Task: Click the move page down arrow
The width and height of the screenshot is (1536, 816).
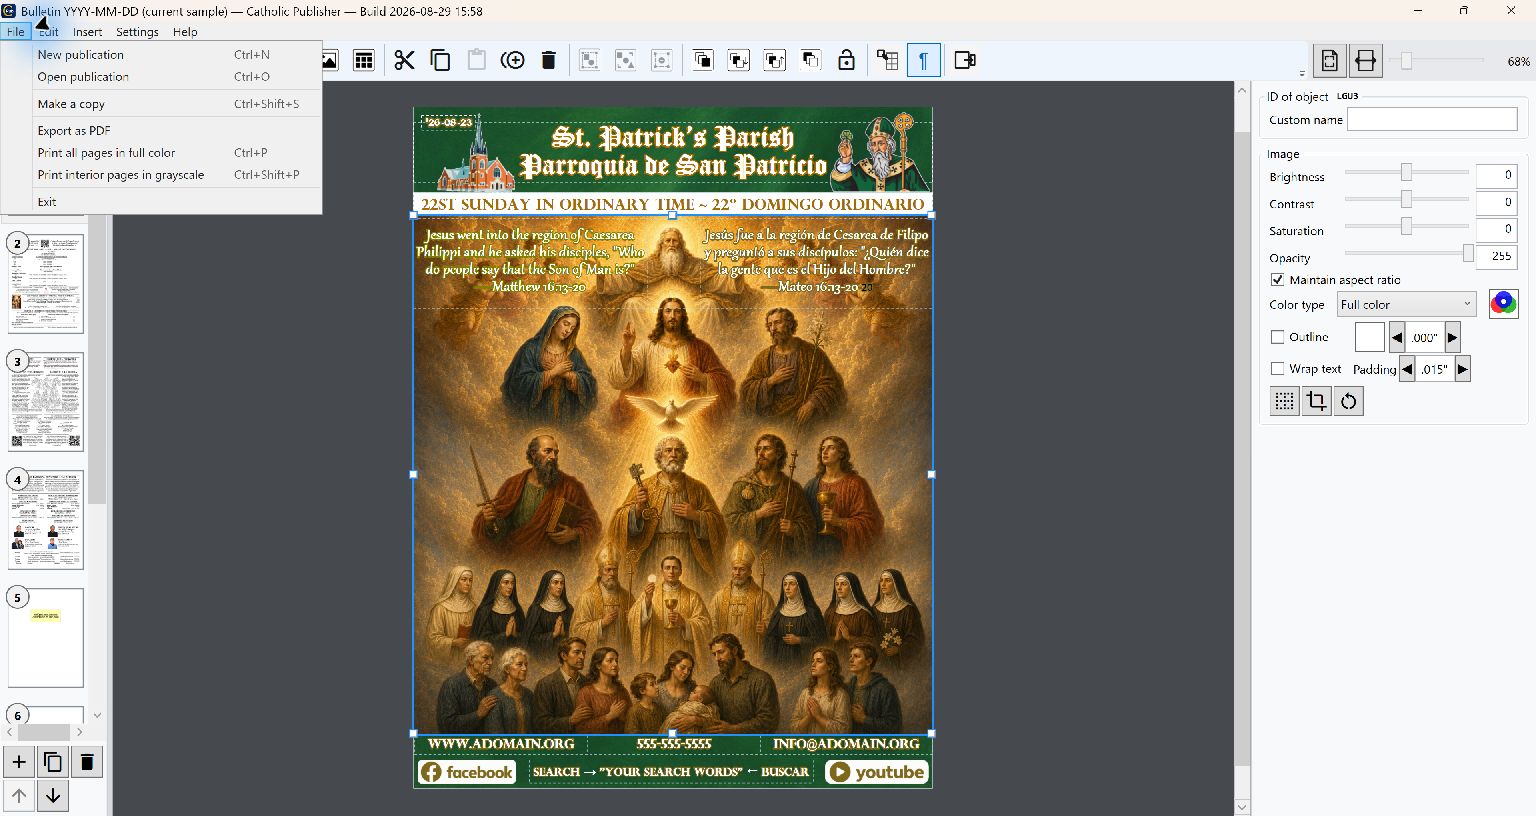Action: (53, 796)
